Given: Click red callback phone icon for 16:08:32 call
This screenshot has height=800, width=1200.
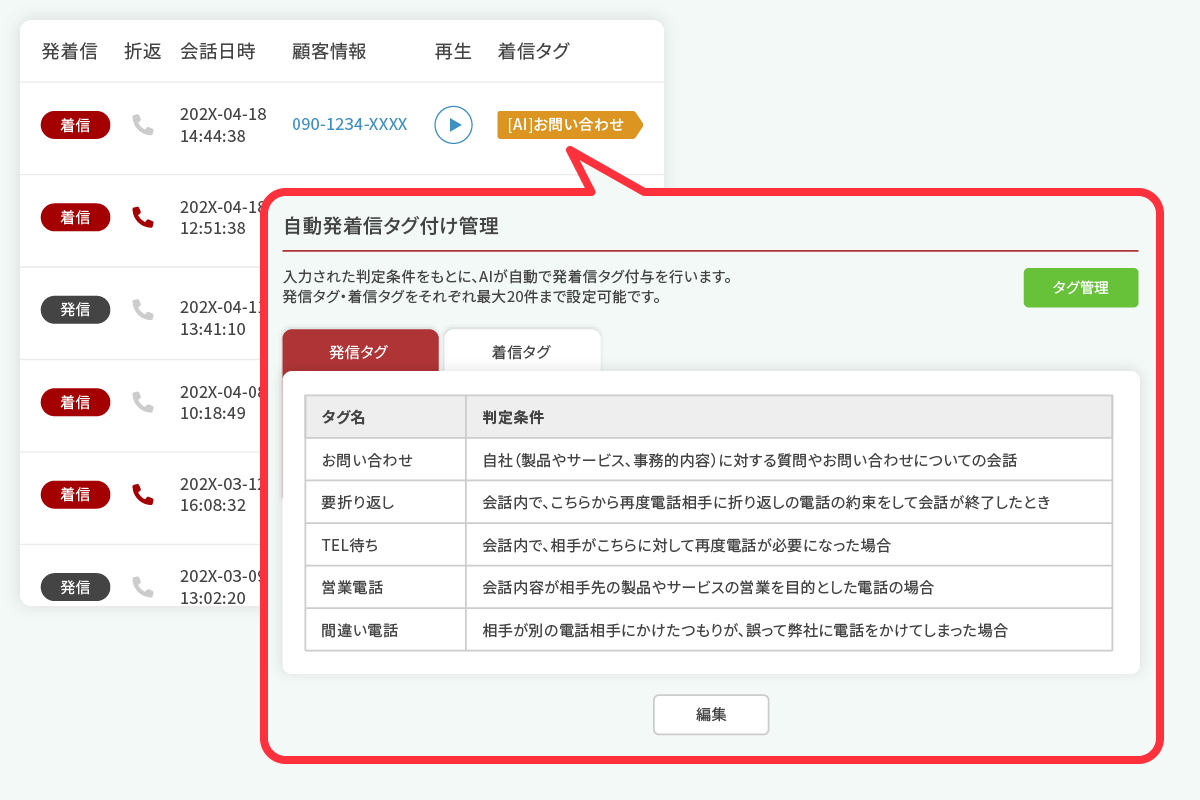Looking at the screenshot, I should pos(143,494).
